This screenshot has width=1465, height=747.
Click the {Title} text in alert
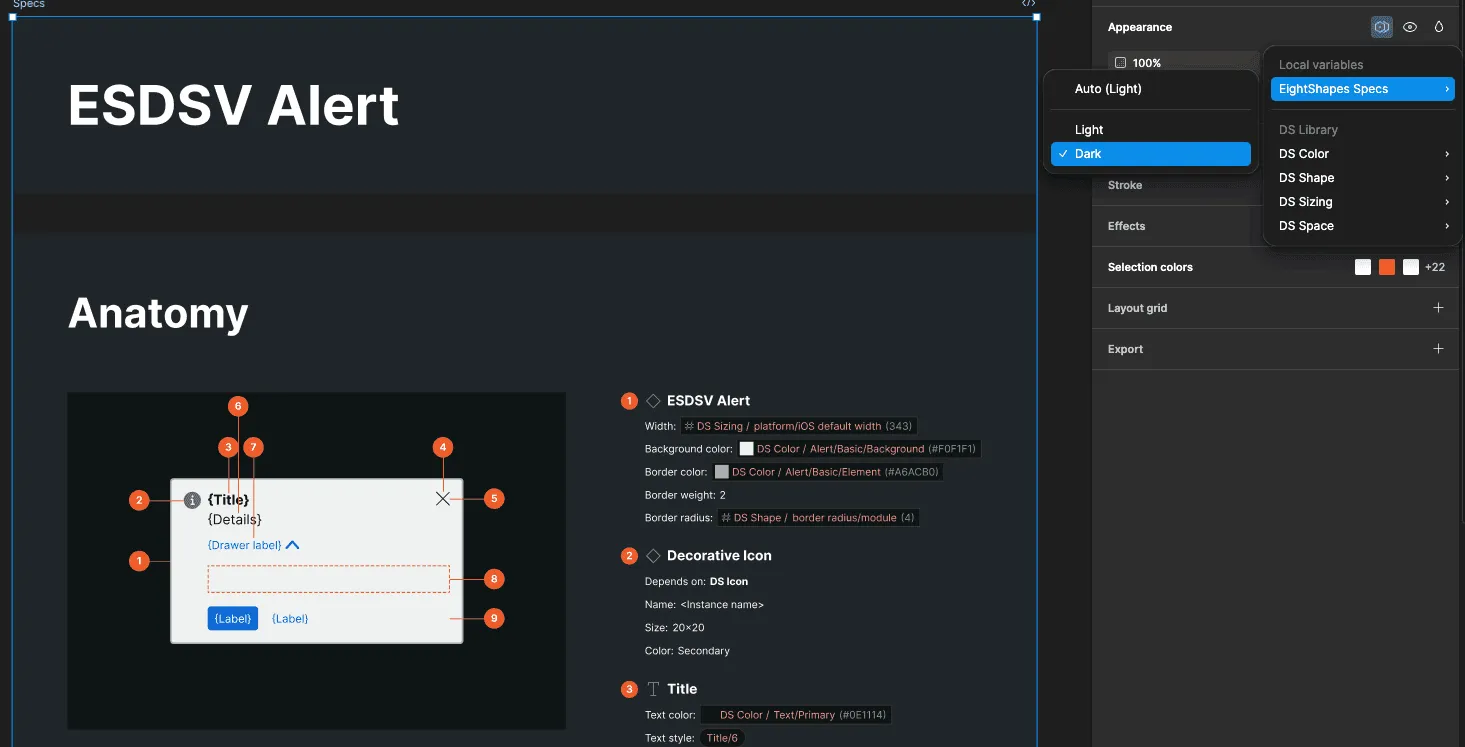pyautogui.click(x=229, y=500)
